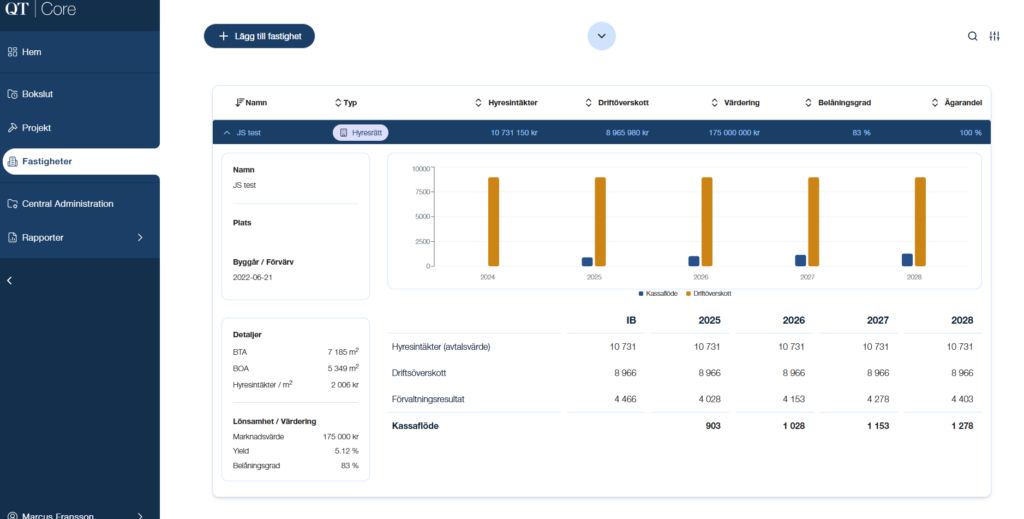Screen dimensions: 1024x519
Task: Click the Bokslut sidebar icon
Action: coord(12,94)
